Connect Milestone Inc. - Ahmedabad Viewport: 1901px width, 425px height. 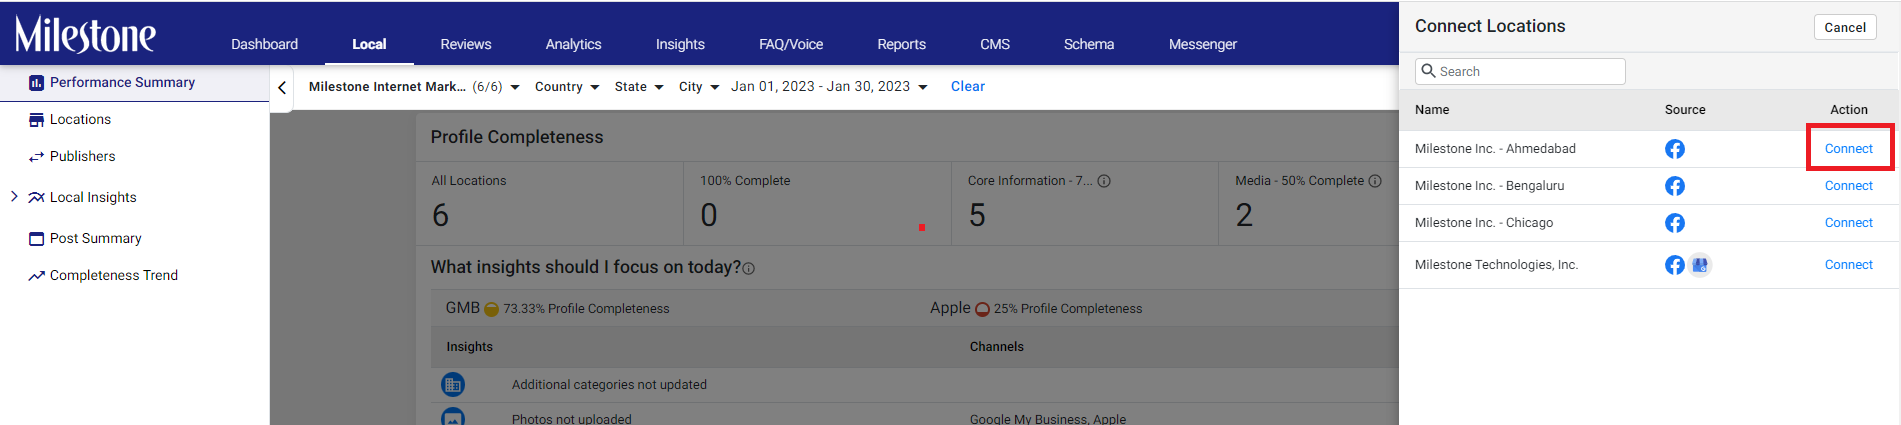pos(1848,149)
